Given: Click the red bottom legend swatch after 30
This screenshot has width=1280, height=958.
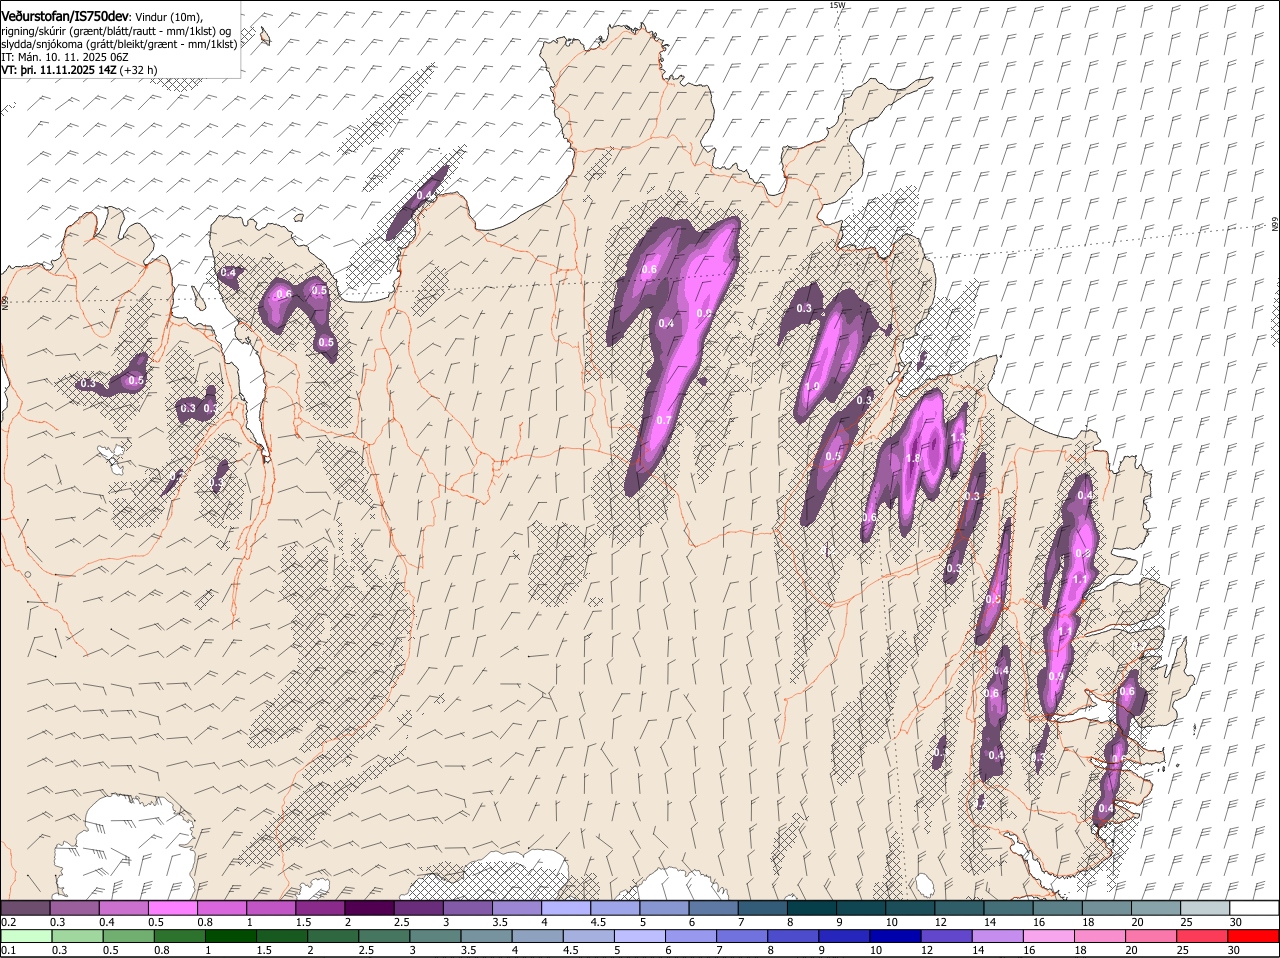Looking at the screenshot, I should pos(1254,936).
